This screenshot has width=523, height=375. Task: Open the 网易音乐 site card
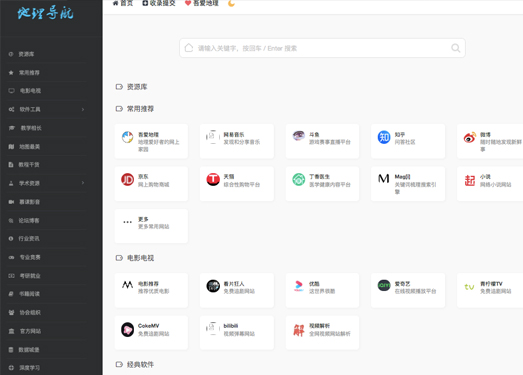237,141
